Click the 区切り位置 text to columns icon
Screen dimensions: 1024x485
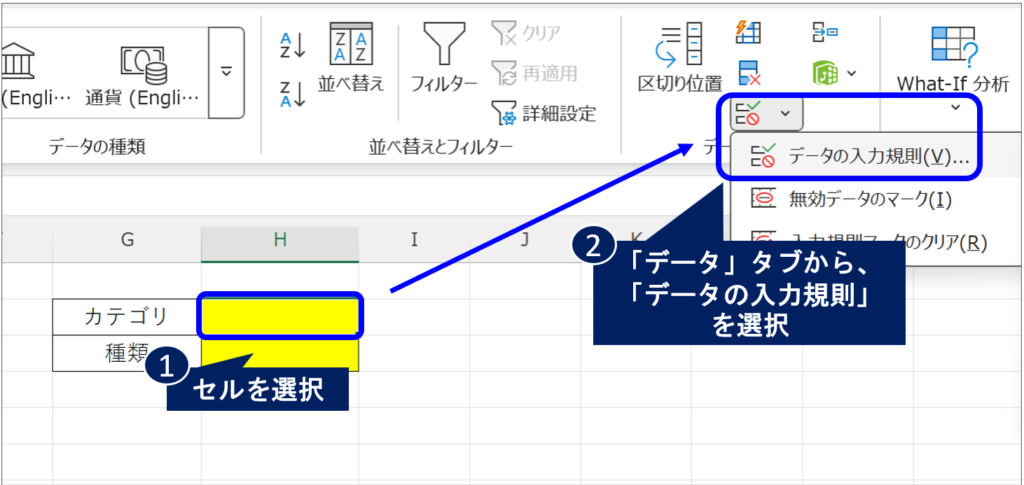click(x=680, y=58)
